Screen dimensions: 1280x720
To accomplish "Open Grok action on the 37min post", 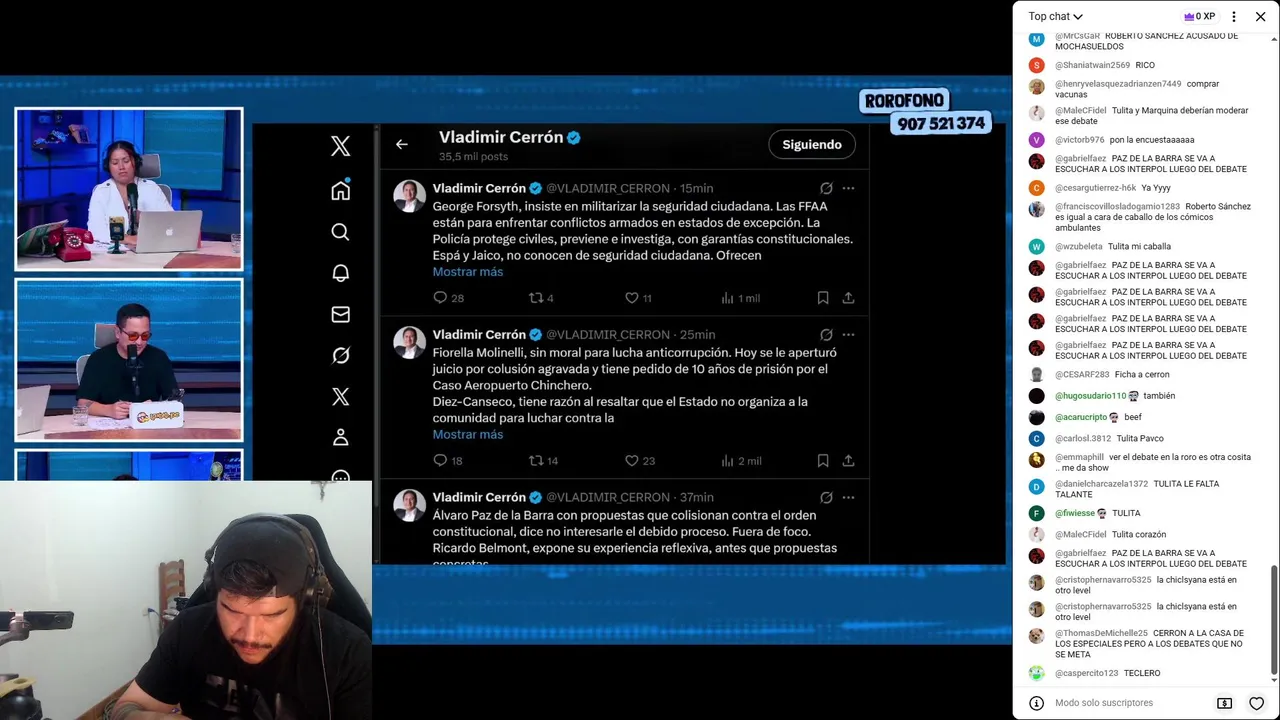I will click(826, 497).
